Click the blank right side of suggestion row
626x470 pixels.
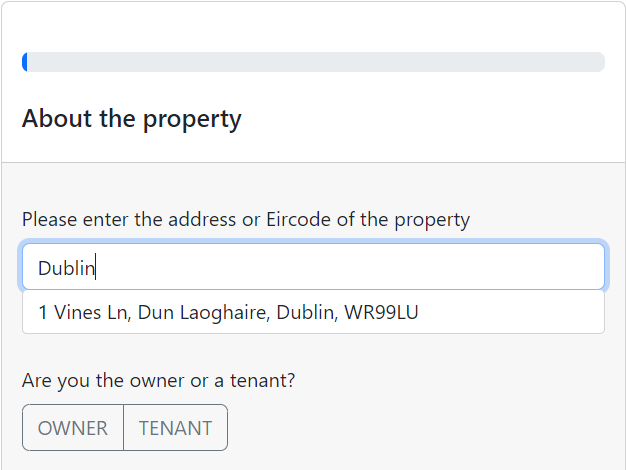pos(520,313)
